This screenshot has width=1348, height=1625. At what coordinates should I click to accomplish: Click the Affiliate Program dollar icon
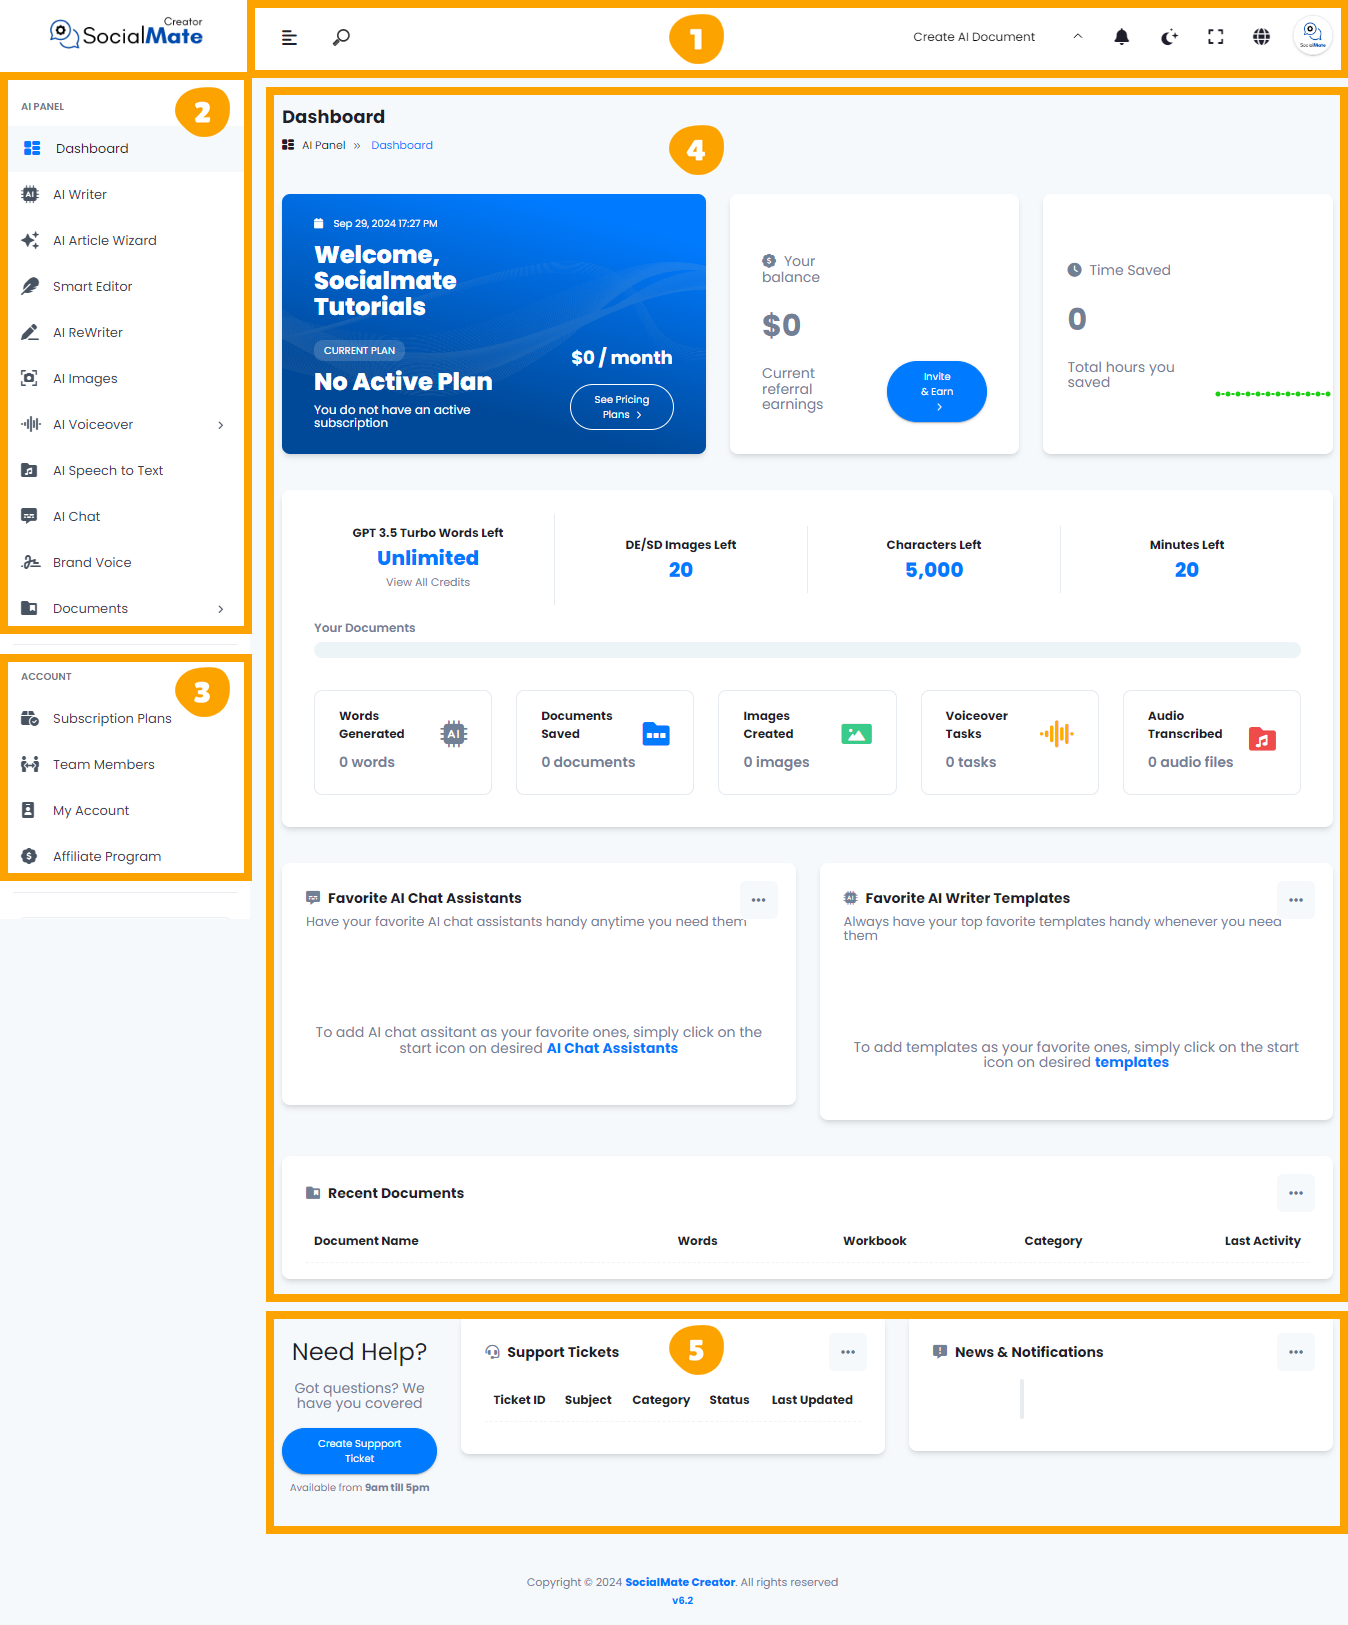tap(30, 856)
